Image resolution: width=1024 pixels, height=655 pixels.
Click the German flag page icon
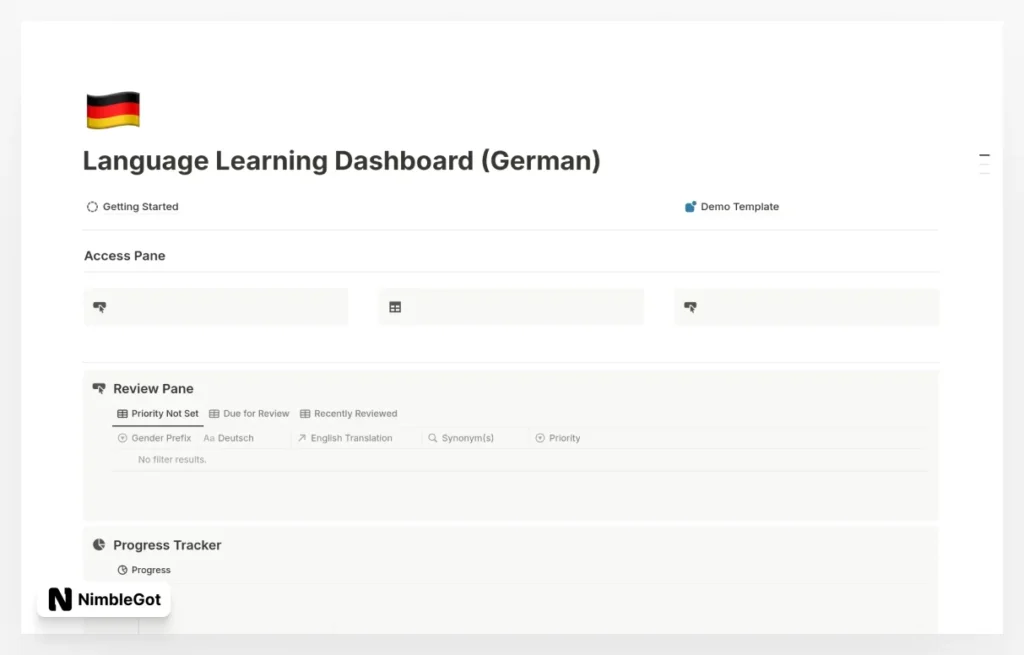click(112, 108)
